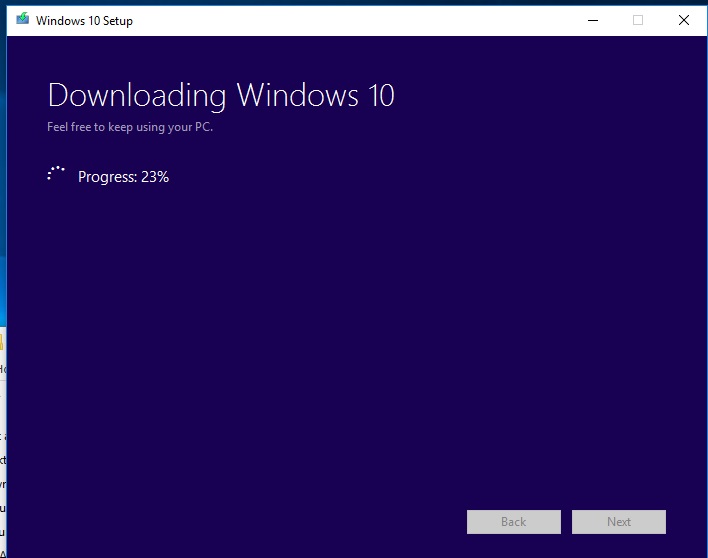Close the Windows 10 Setup window
The height and width of the screenshot is (558, 708).
coord(684,20)
